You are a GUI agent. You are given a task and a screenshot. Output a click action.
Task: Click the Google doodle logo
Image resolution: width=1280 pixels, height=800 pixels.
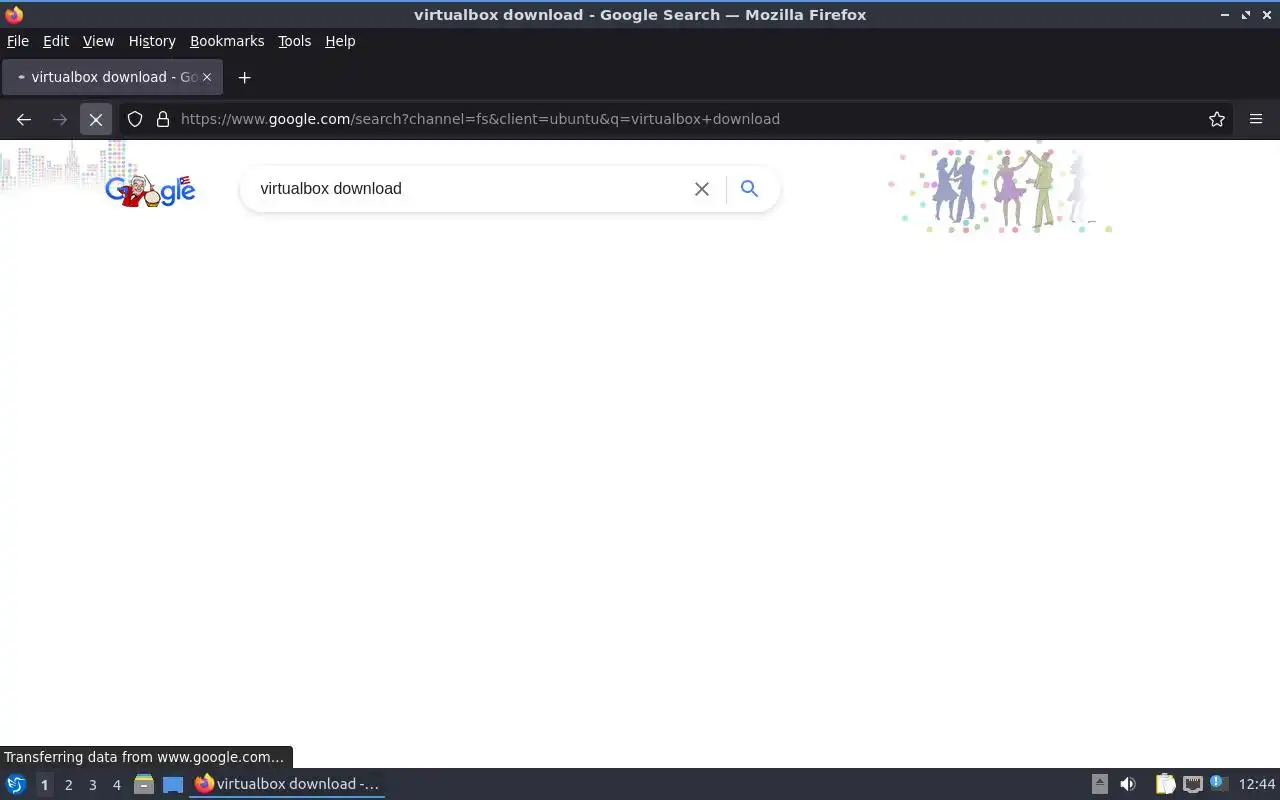pos(150,189)
